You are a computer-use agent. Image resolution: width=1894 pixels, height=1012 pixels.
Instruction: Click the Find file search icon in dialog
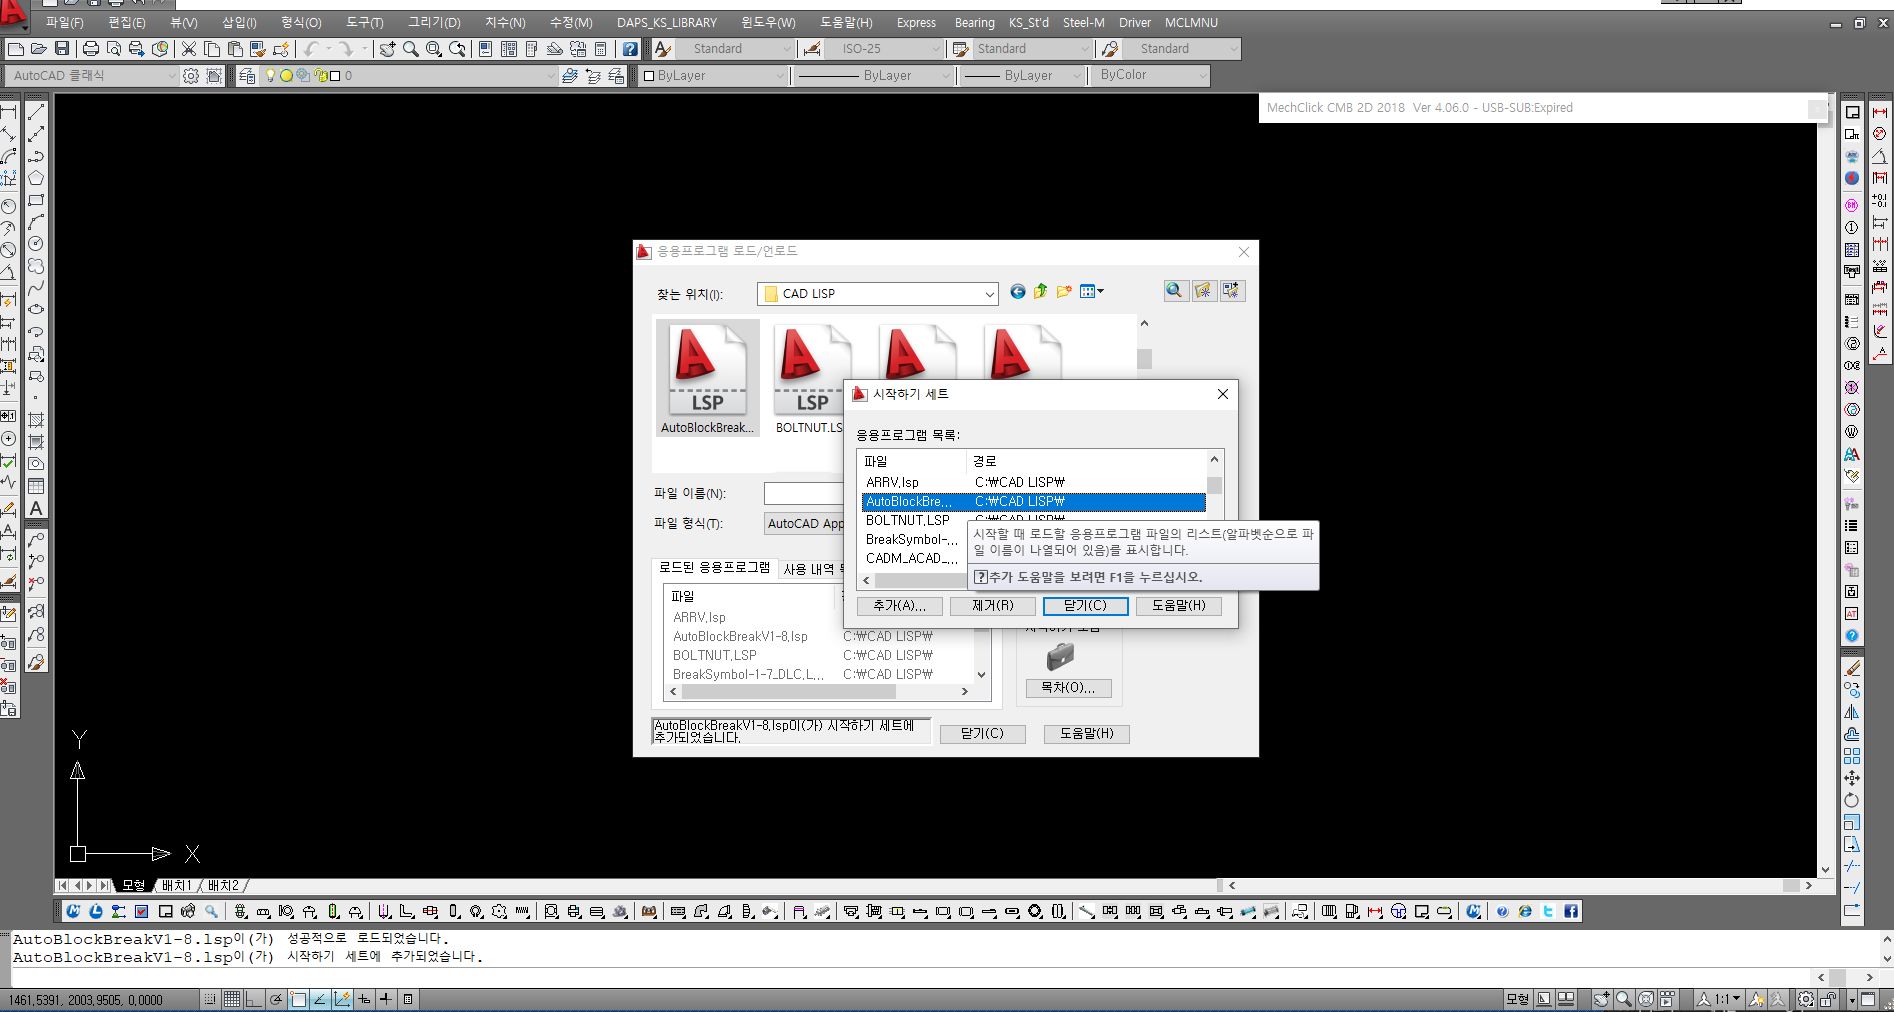pos(1175,291)
